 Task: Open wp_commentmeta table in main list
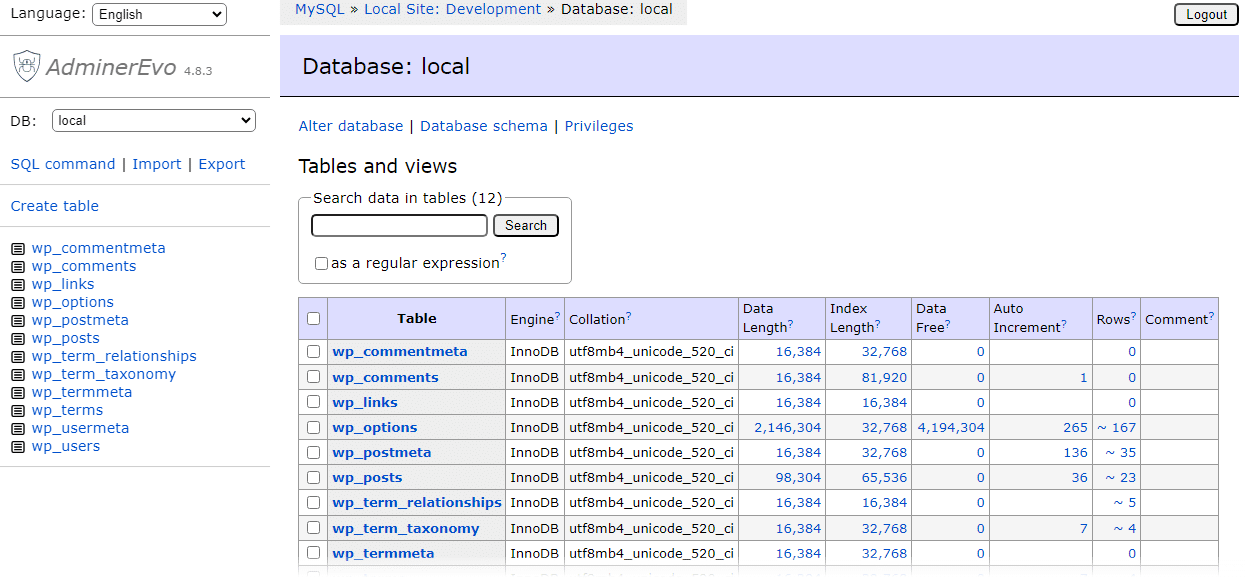[400, 352]
